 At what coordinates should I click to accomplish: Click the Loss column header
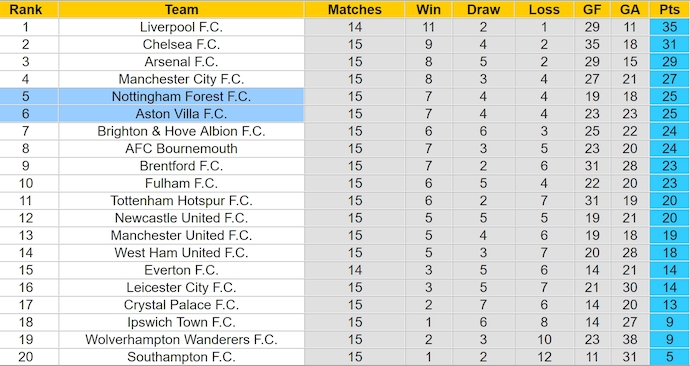[x=544, y=9]
